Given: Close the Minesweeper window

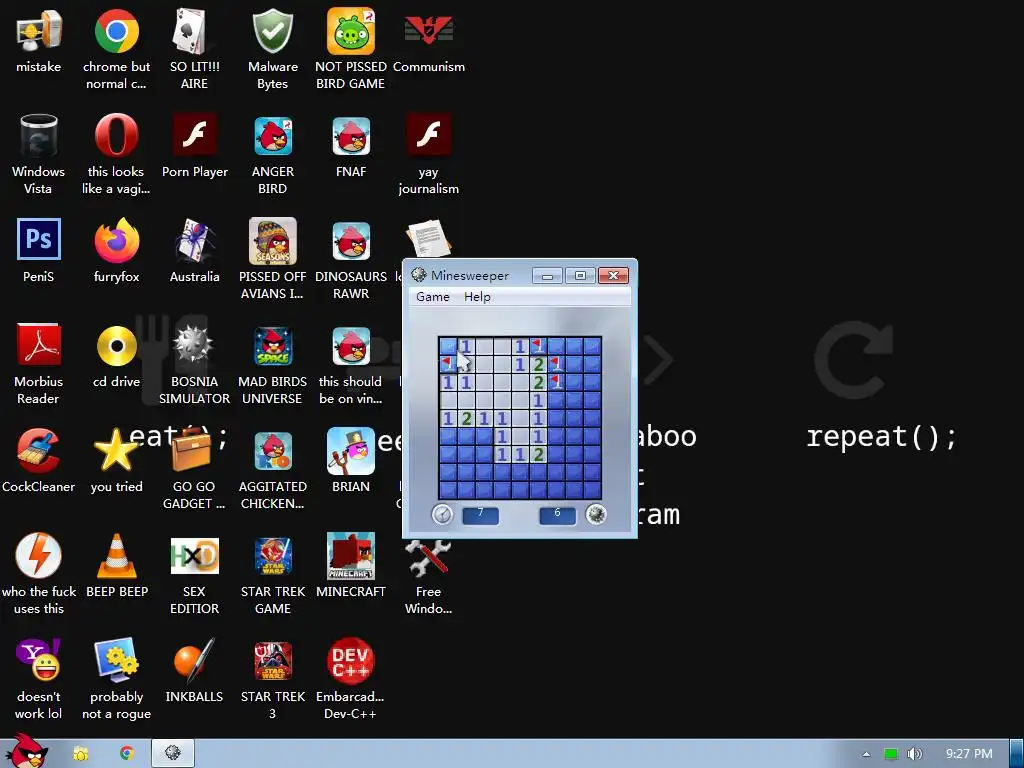Looking at the screenshot, I should pyautogui.click(x=613, y=276).
